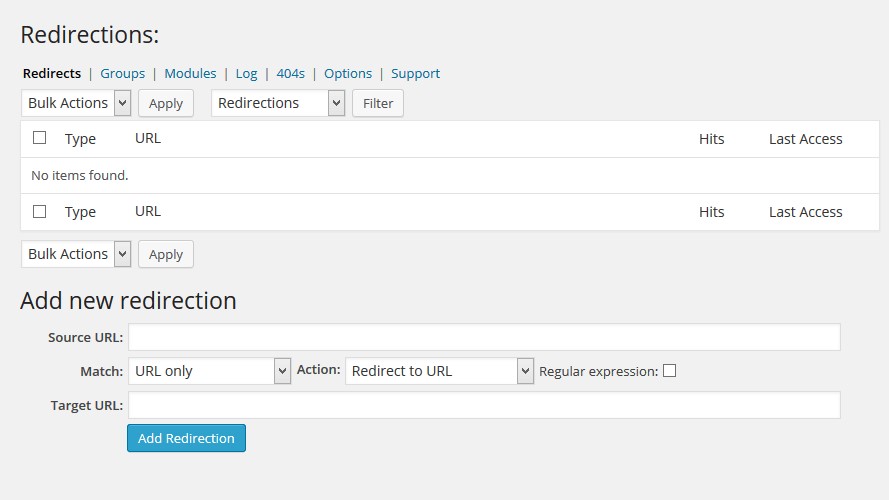Visit the Support link
889x500 pixels.
click(x=415, y=73)
